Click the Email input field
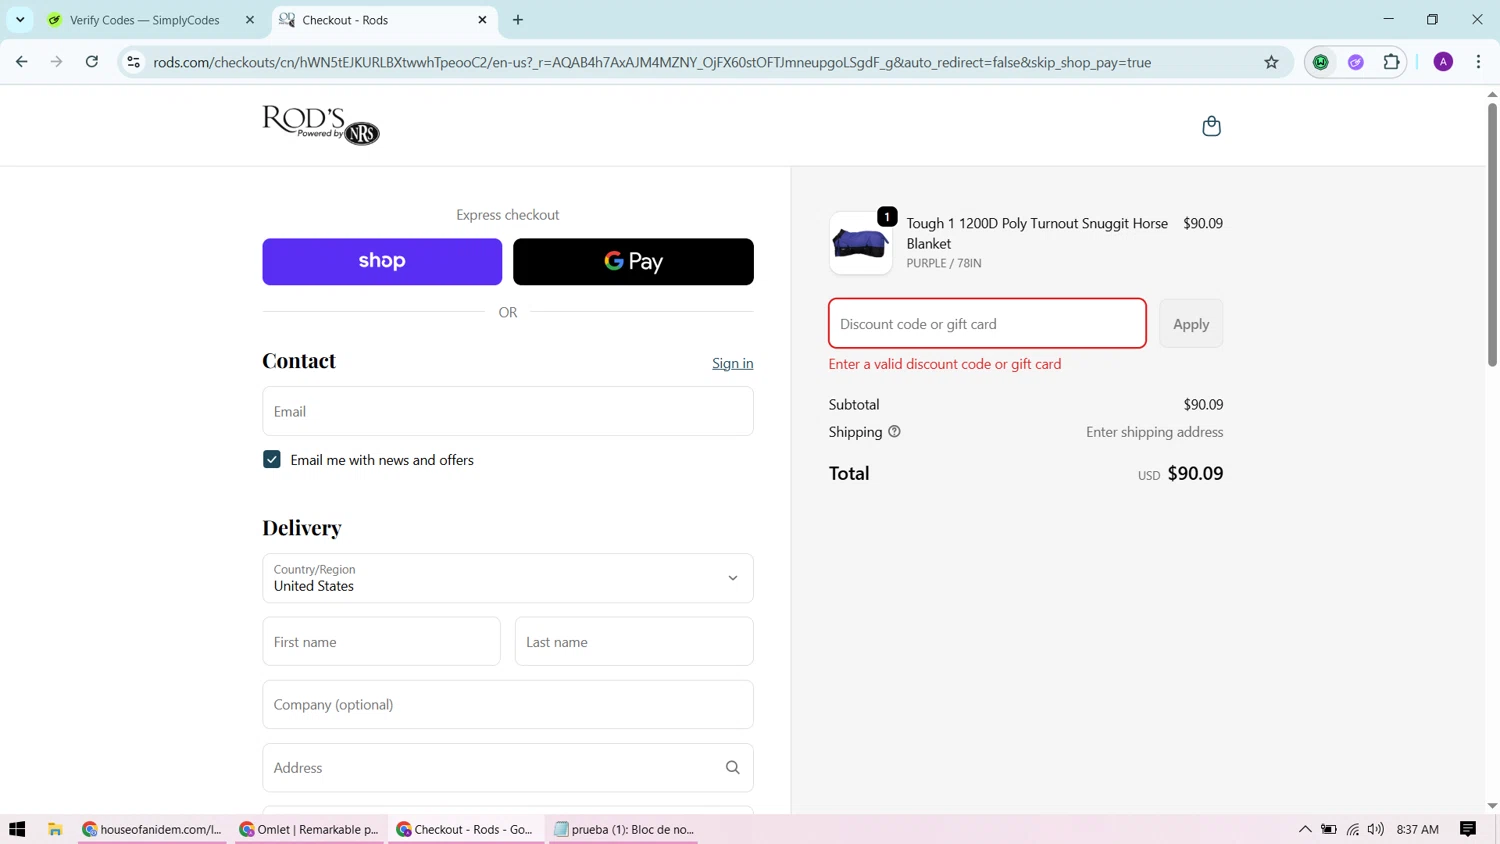This screenshot has height=844, width=1500. tap(508, 411)
